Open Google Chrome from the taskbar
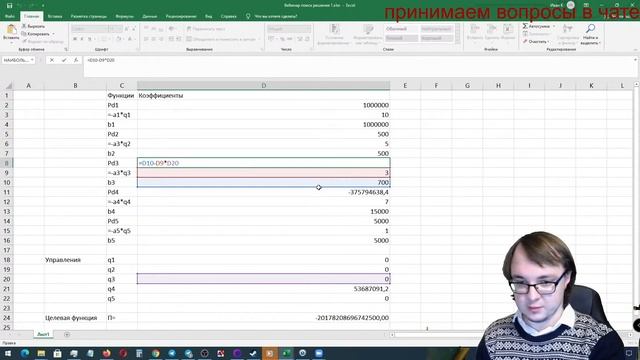 pos(156,353)
